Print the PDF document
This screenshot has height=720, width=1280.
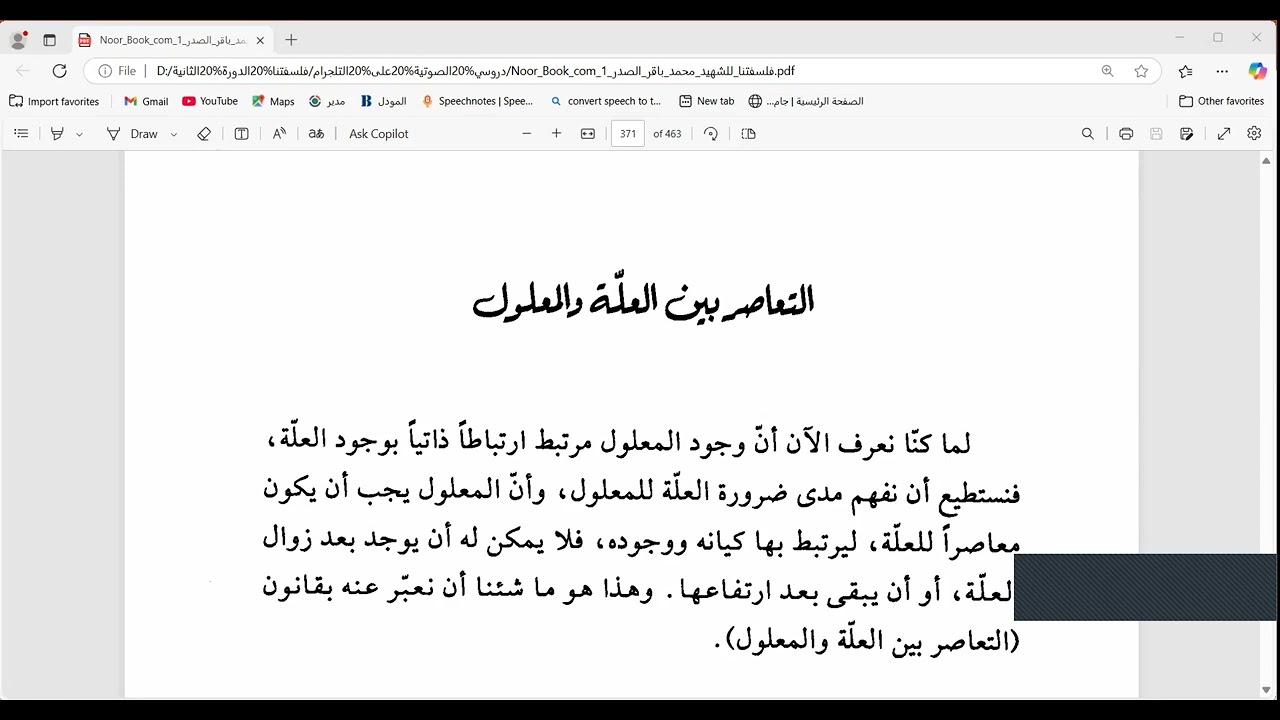click(x=1126, y=134)
